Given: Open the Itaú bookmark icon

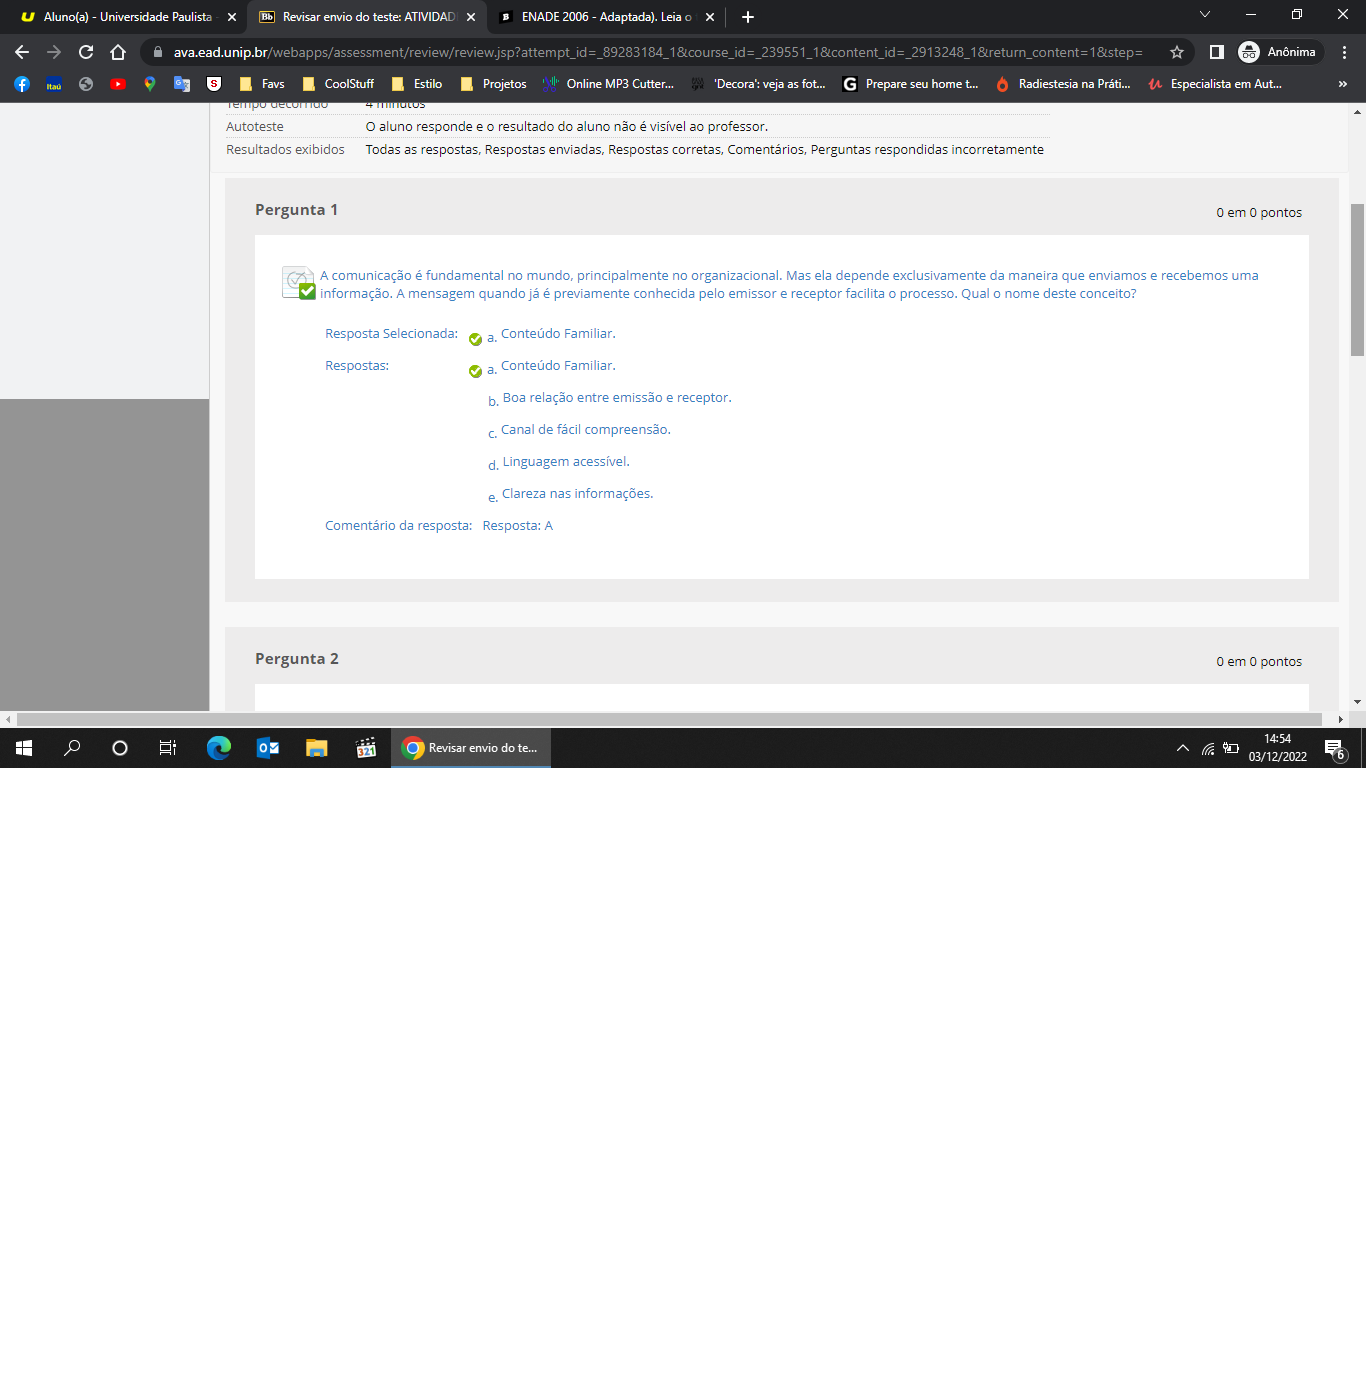Looking at the screenshot, I should (54, 84).
